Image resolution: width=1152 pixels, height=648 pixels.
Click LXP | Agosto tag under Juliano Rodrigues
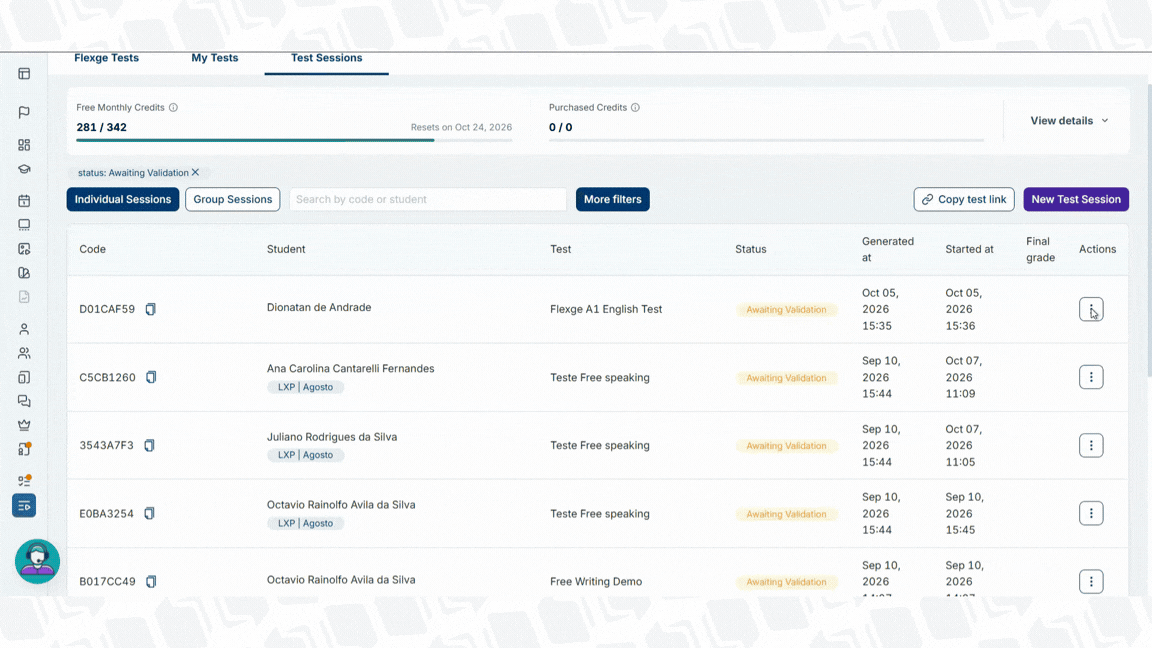coord(305,455)
